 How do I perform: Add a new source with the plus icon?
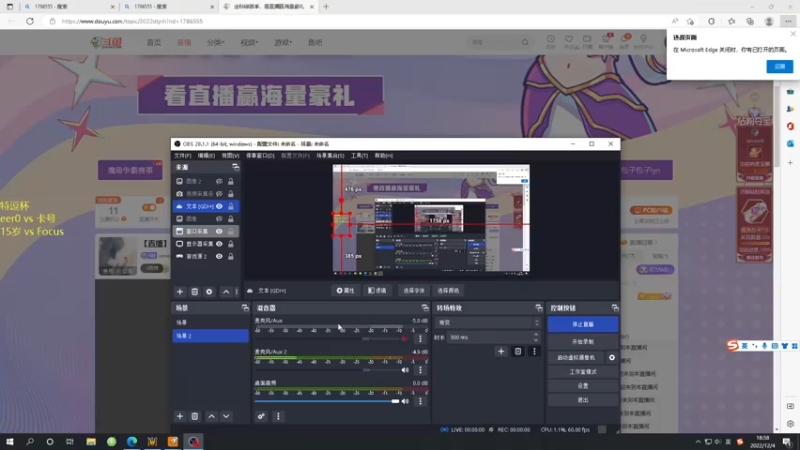pyautogui.click(x=180, y=292)
